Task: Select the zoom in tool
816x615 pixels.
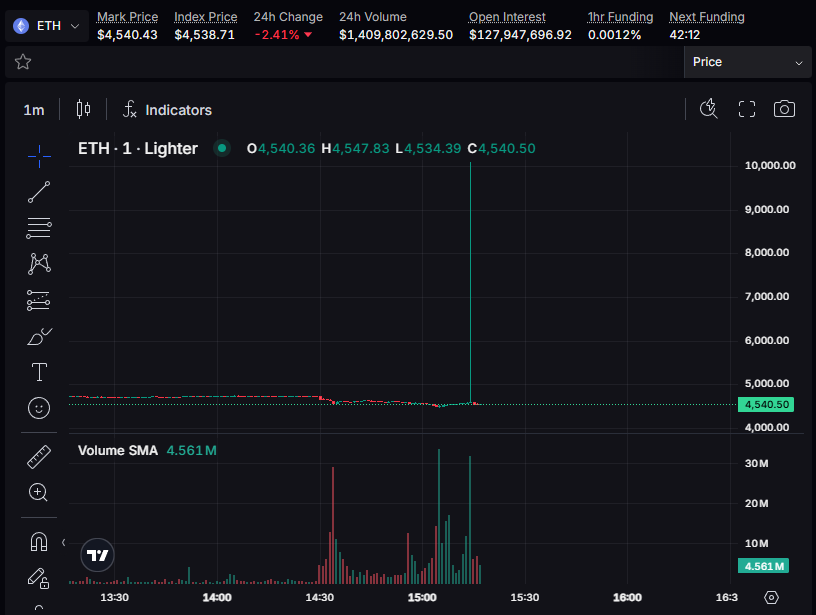Action: (x=39, y=492)
